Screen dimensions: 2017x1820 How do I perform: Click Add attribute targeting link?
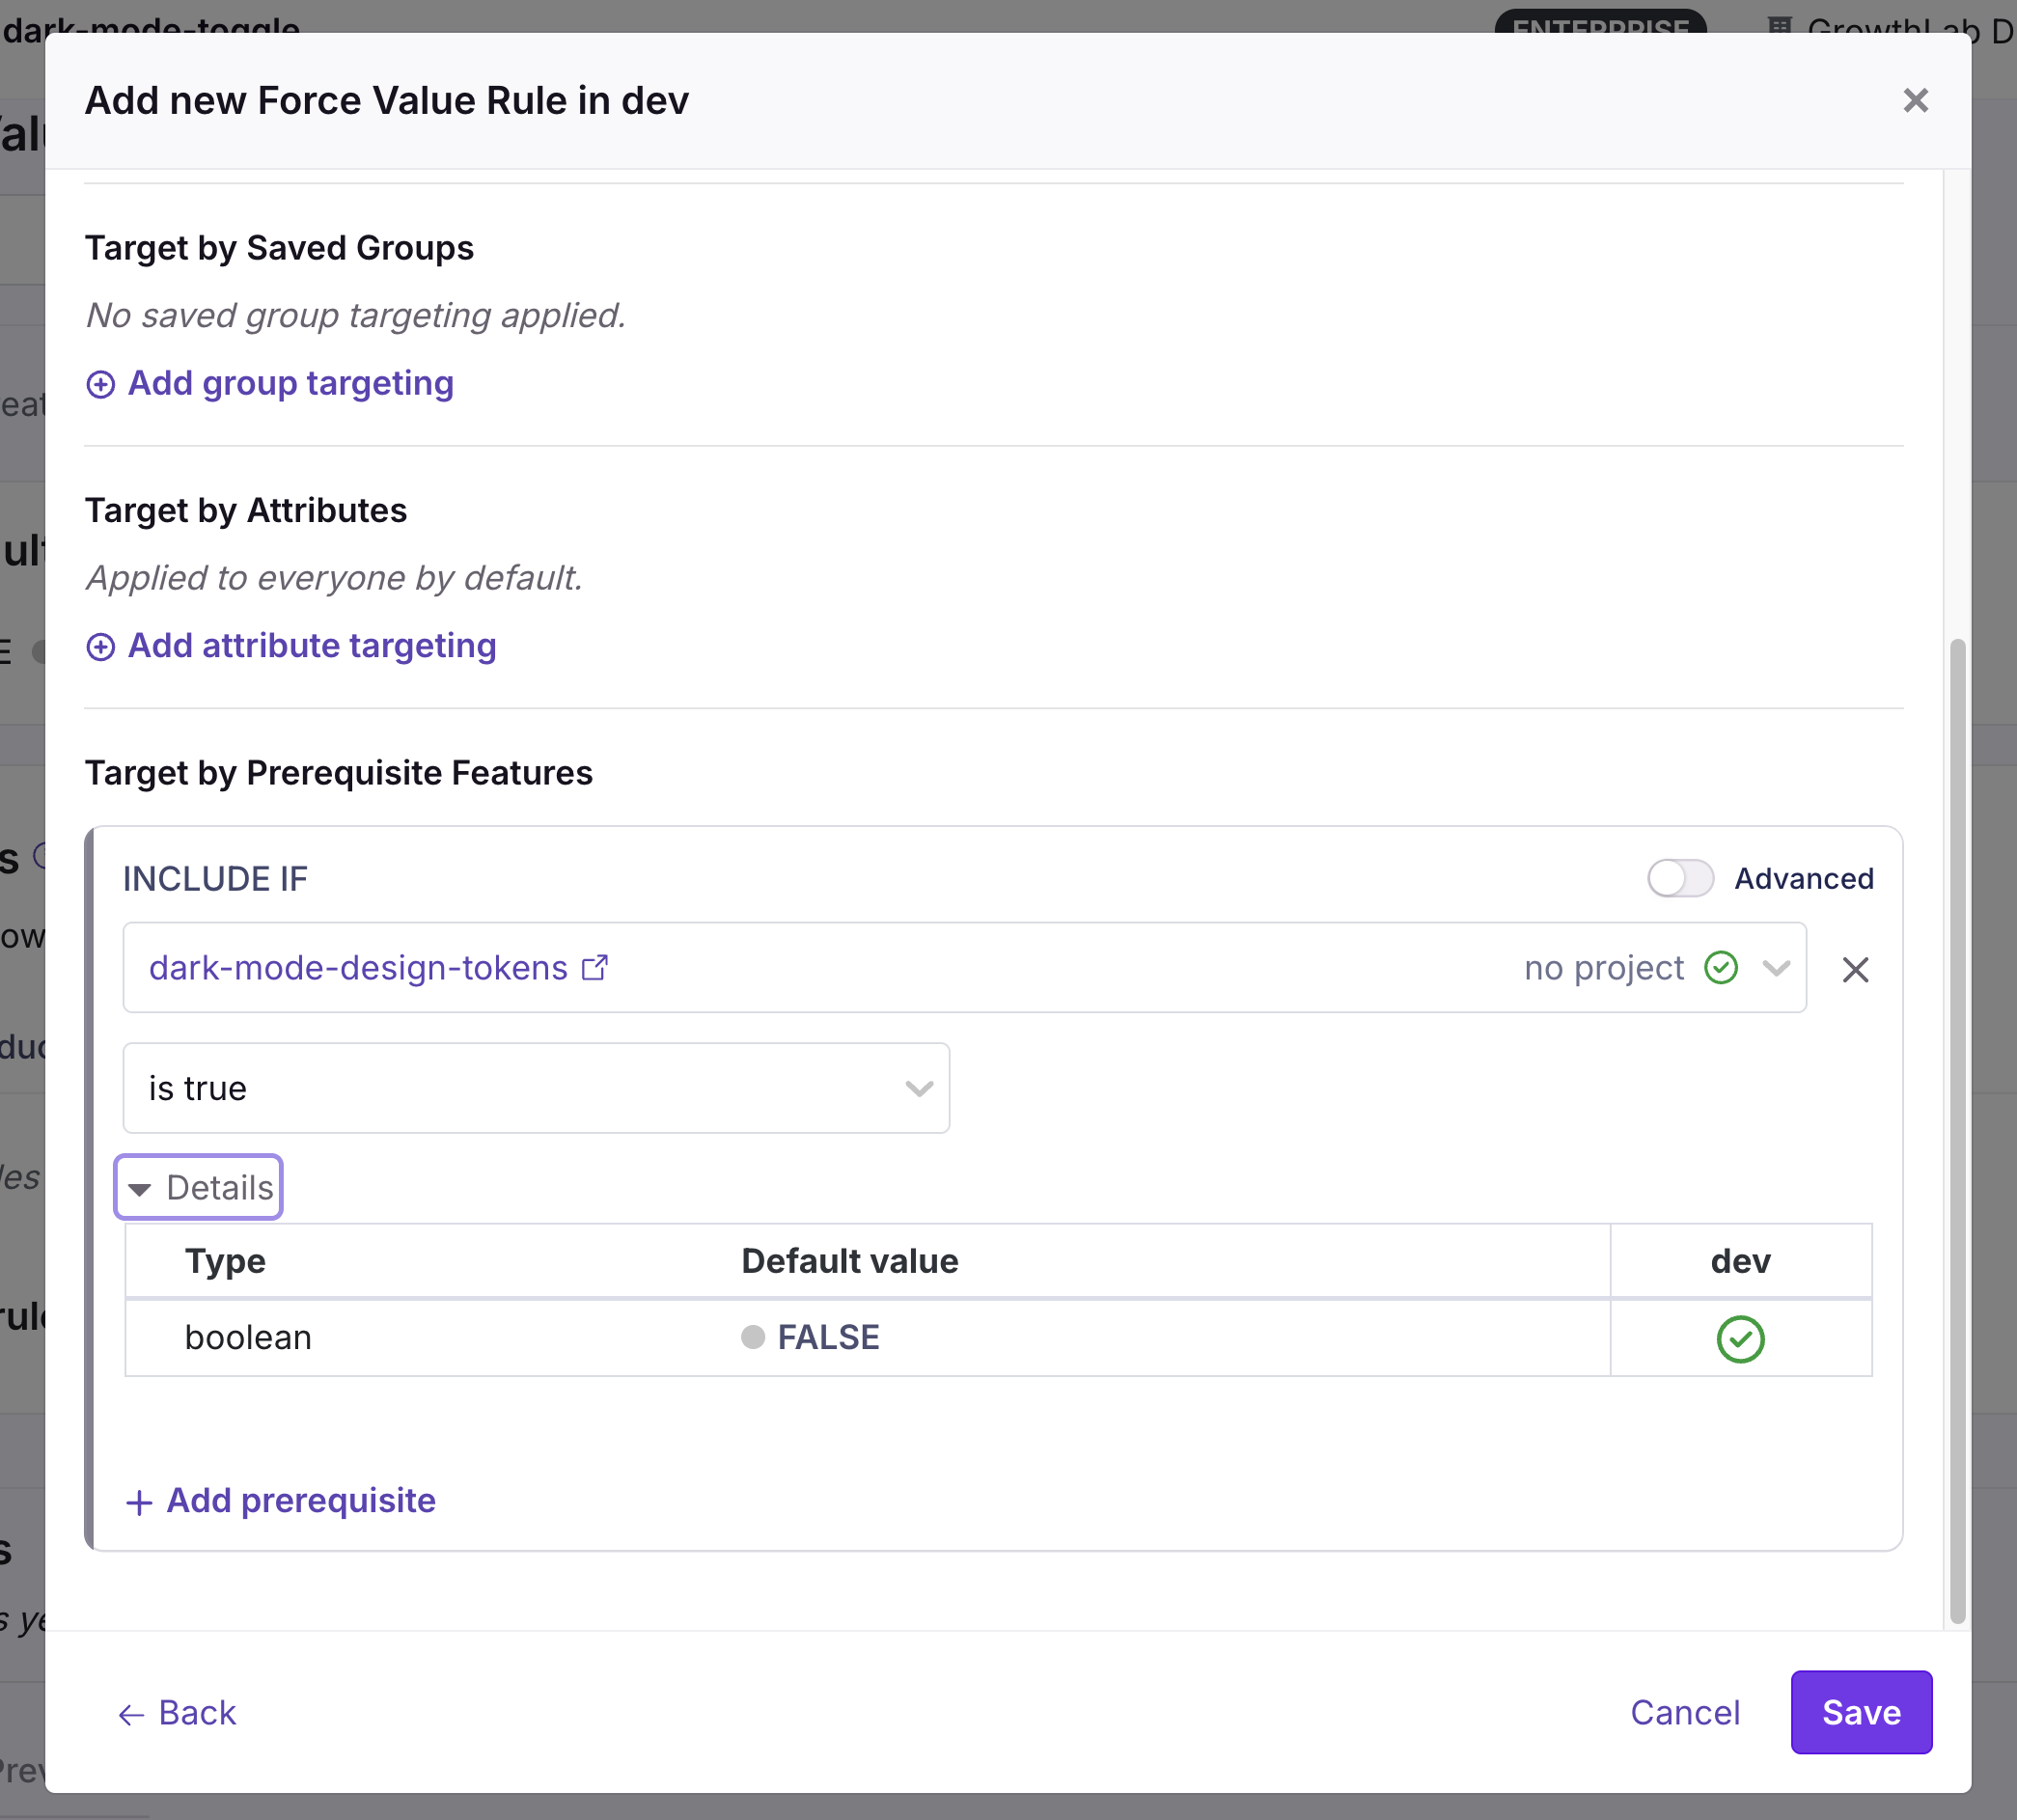coord(312,646)
